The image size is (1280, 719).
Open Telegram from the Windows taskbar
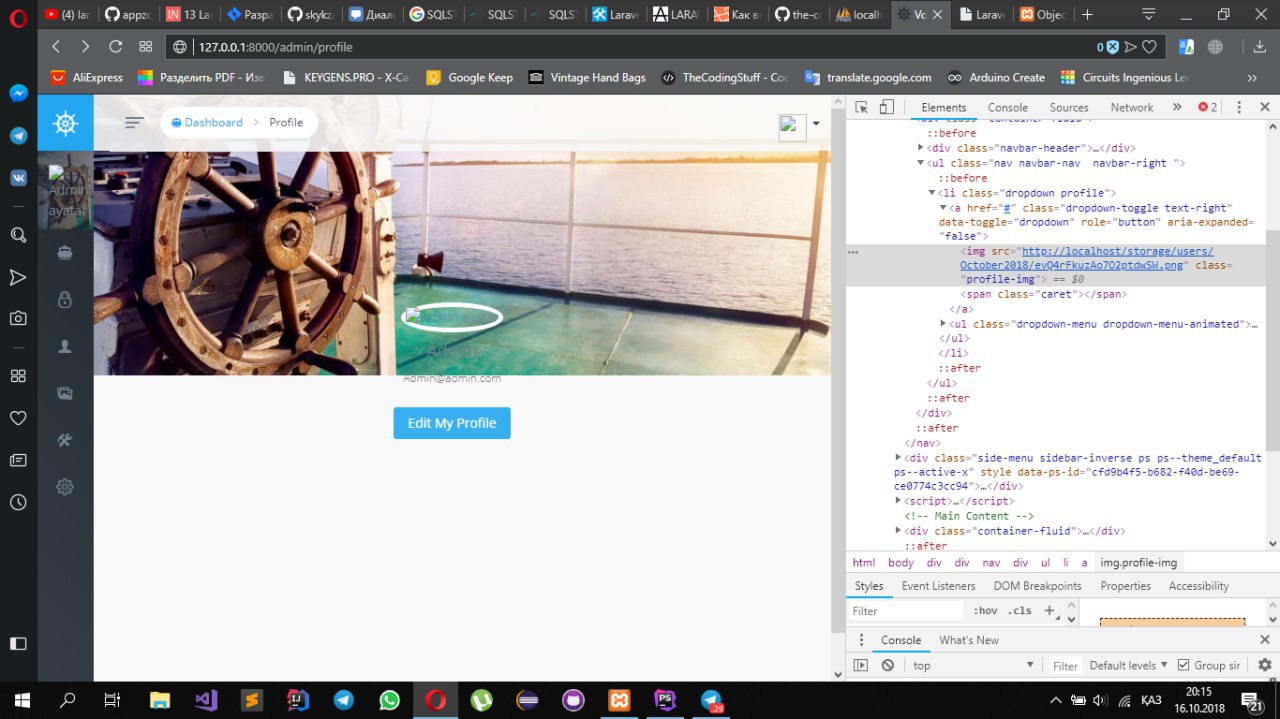tap(343, 700)
